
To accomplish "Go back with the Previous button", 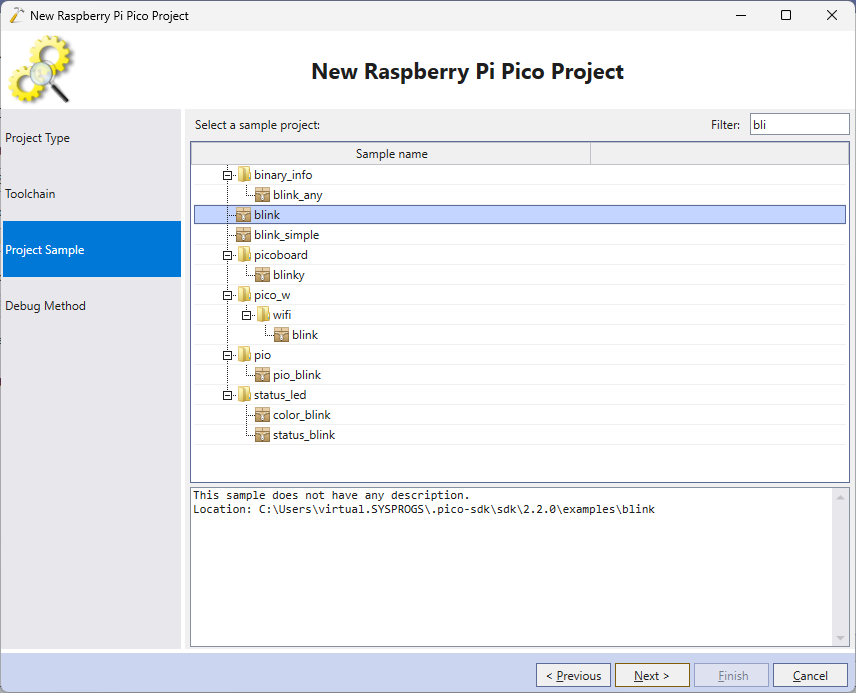I will click(x=573, y=676).
